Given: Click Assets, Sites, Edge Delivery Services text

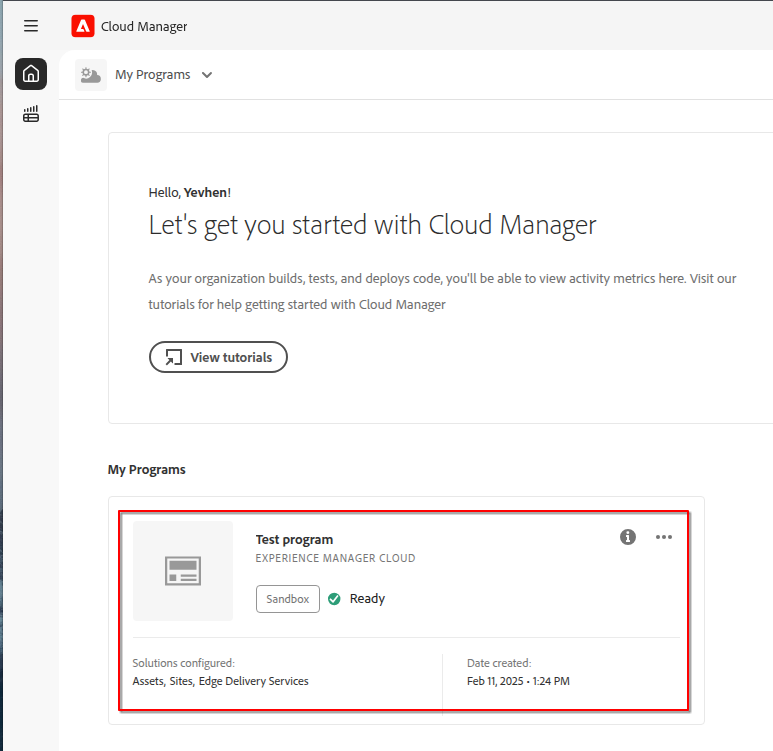Looking at the screenshot, I should [220, 681].
